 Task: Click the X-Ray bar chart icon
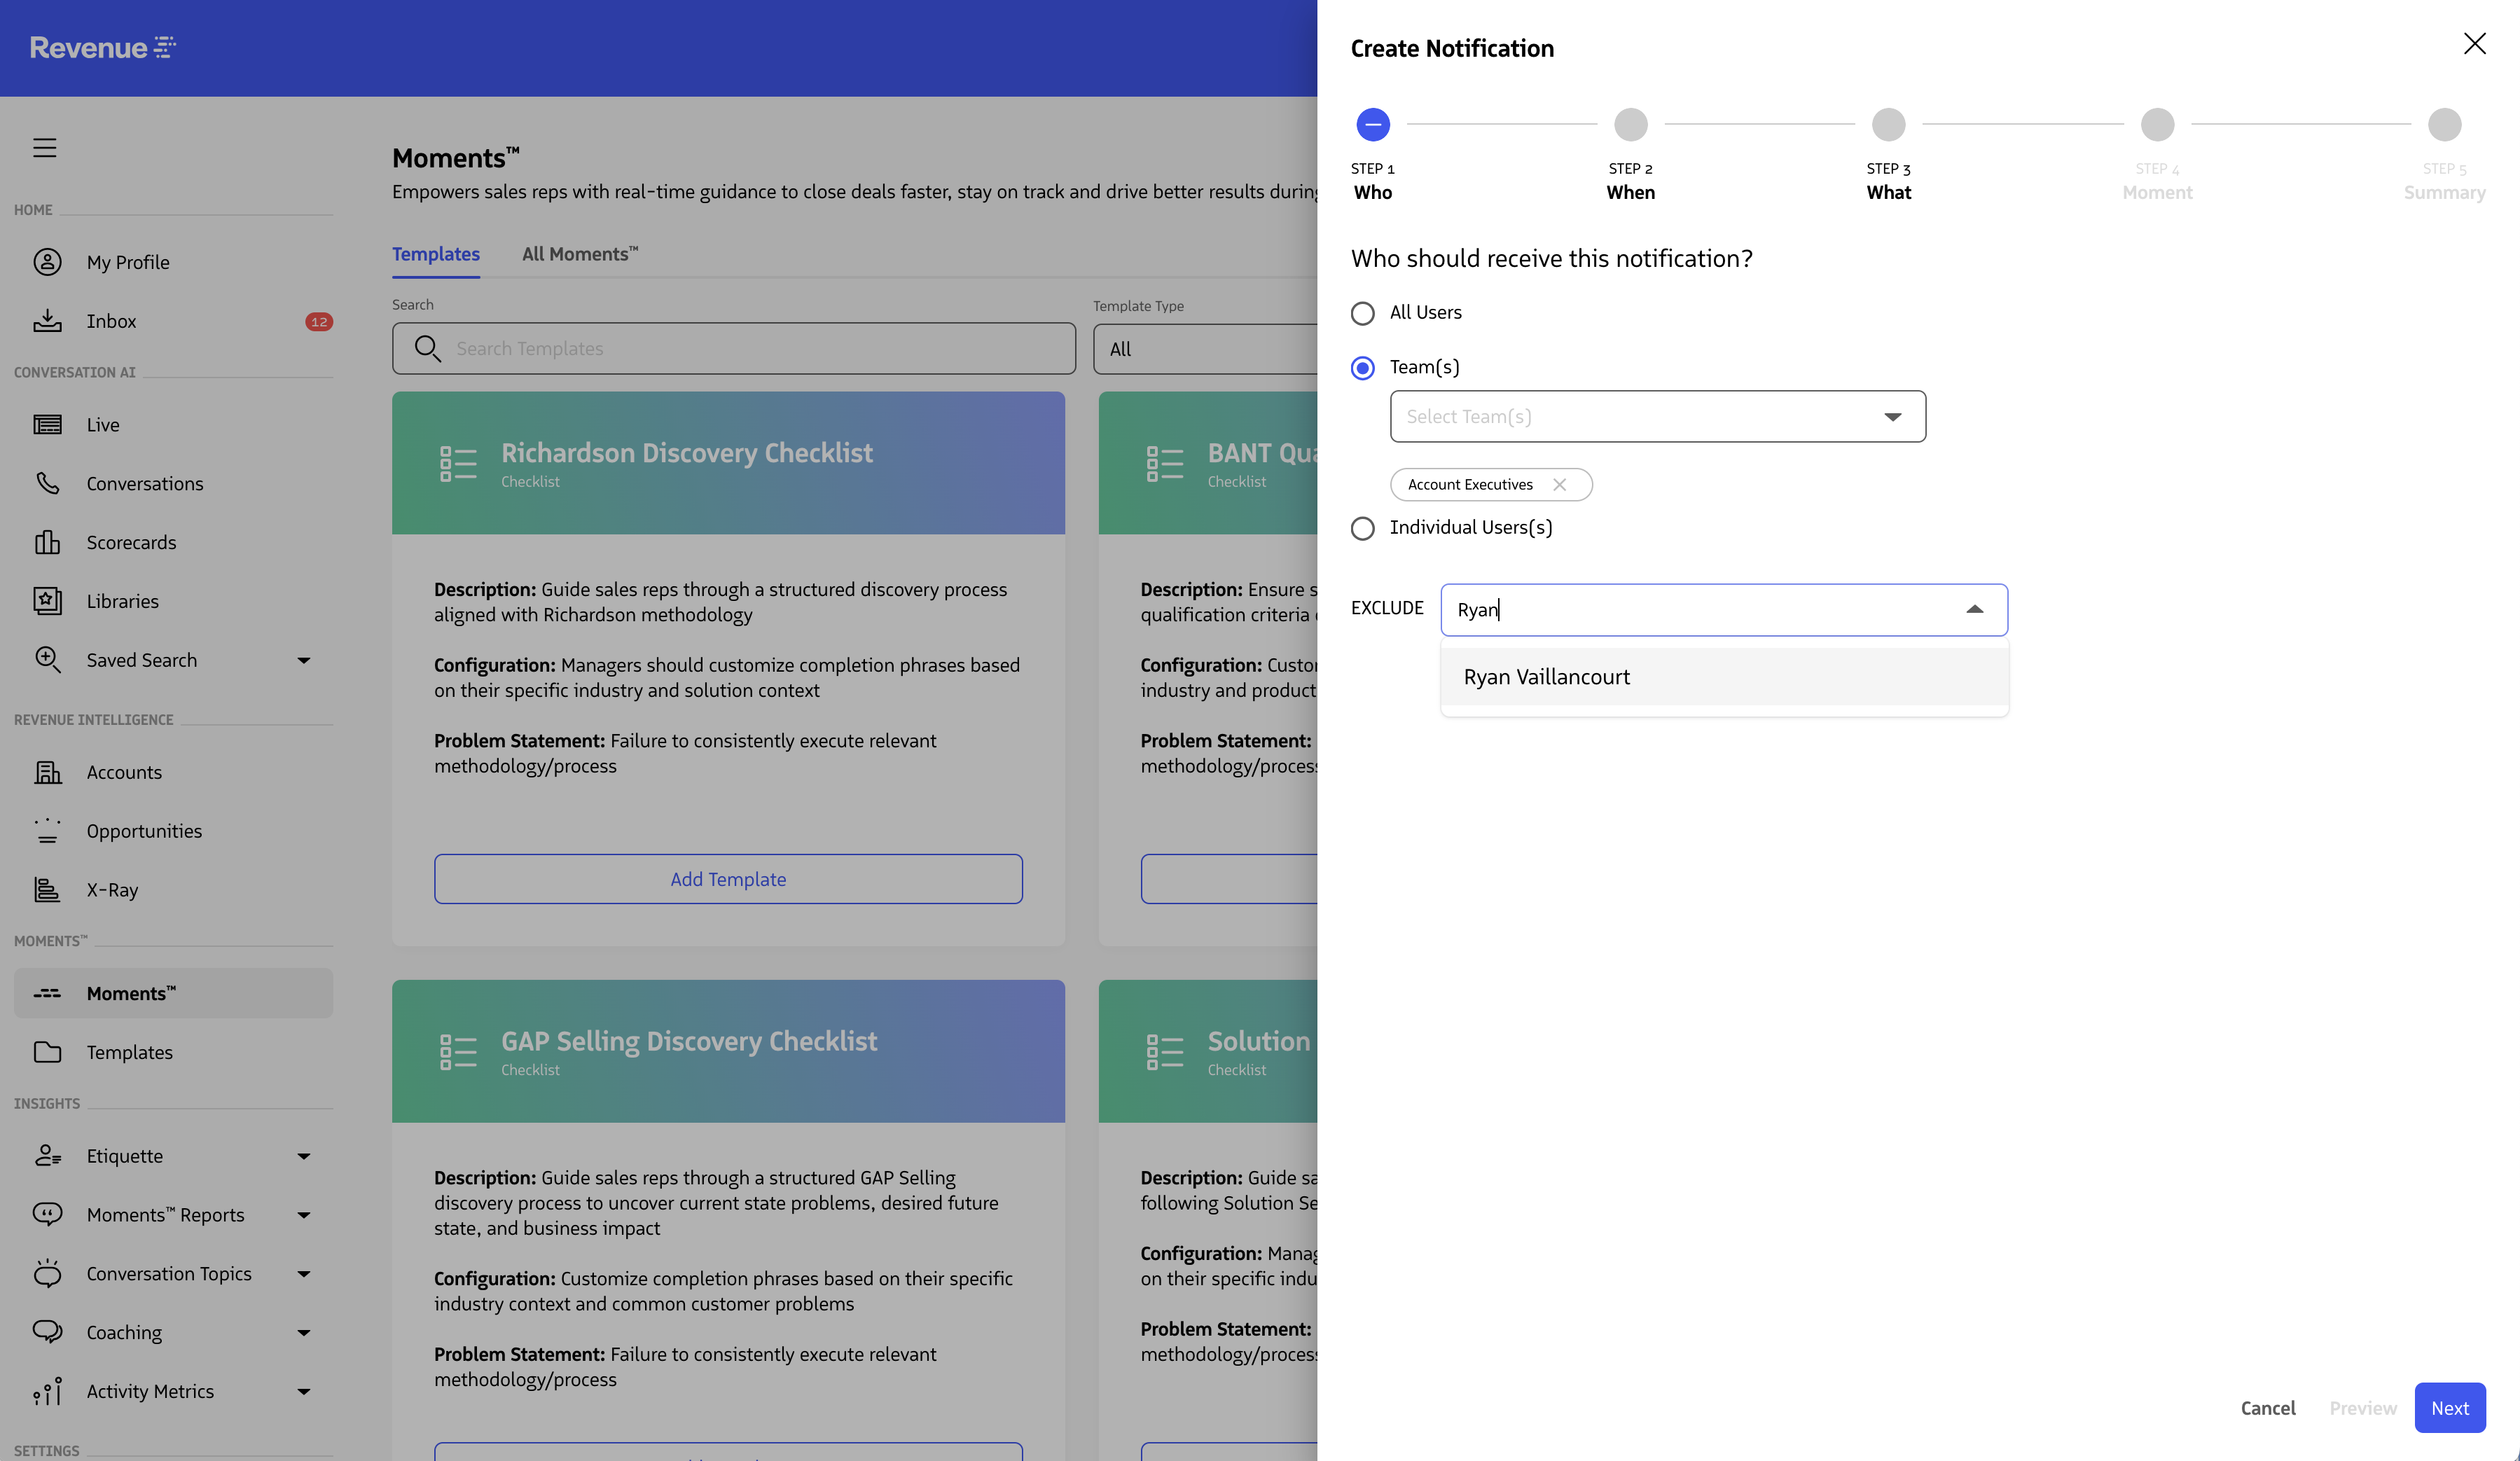point(47,890)
